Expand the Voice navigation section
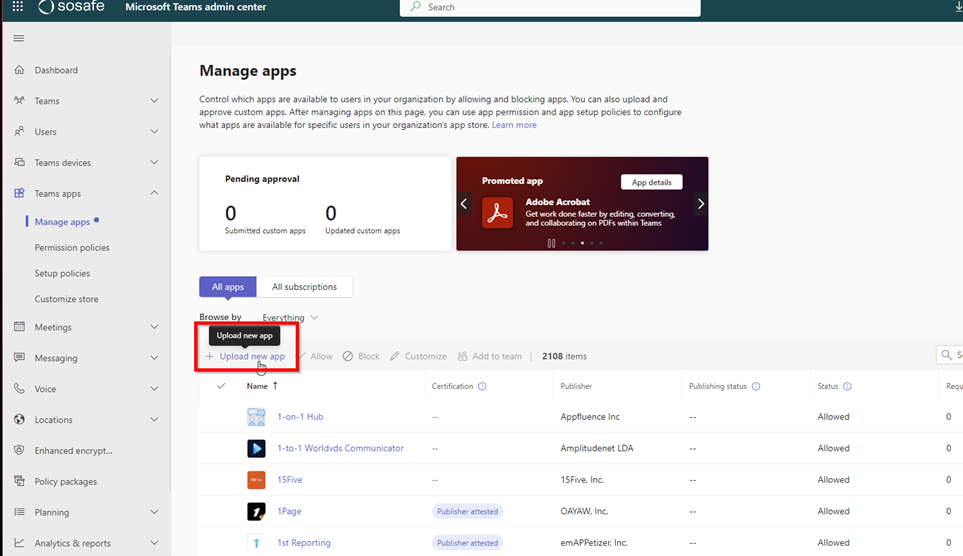This screenshot has width=963, height=556. 154,389
